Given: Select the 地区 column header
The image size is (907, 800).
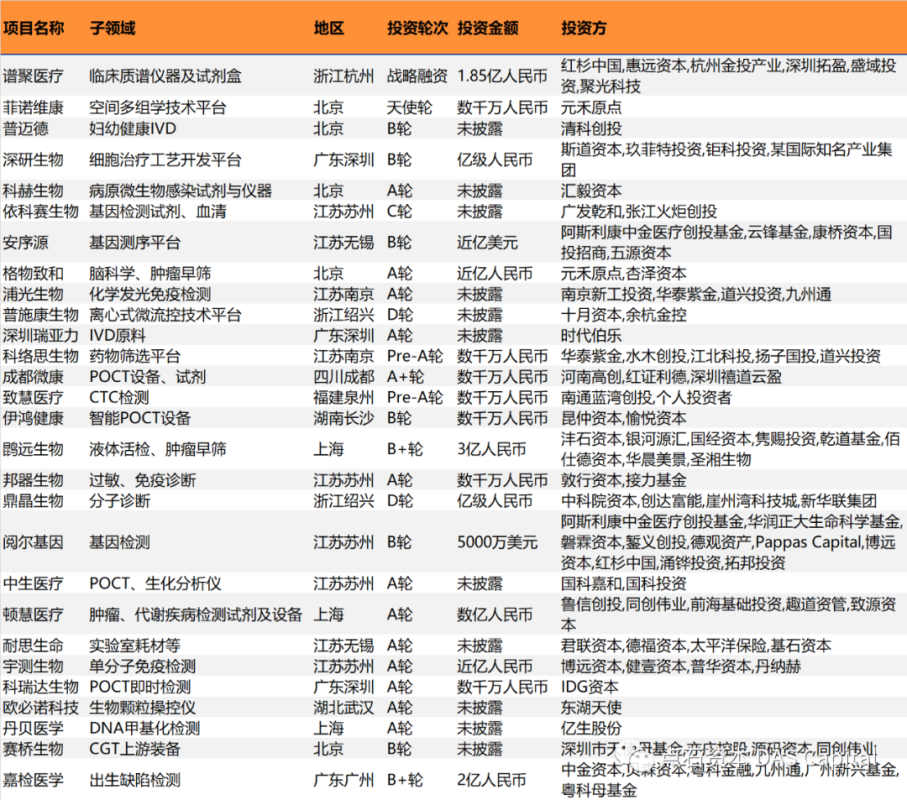Looking at the screenshot, I should (329, 28).
